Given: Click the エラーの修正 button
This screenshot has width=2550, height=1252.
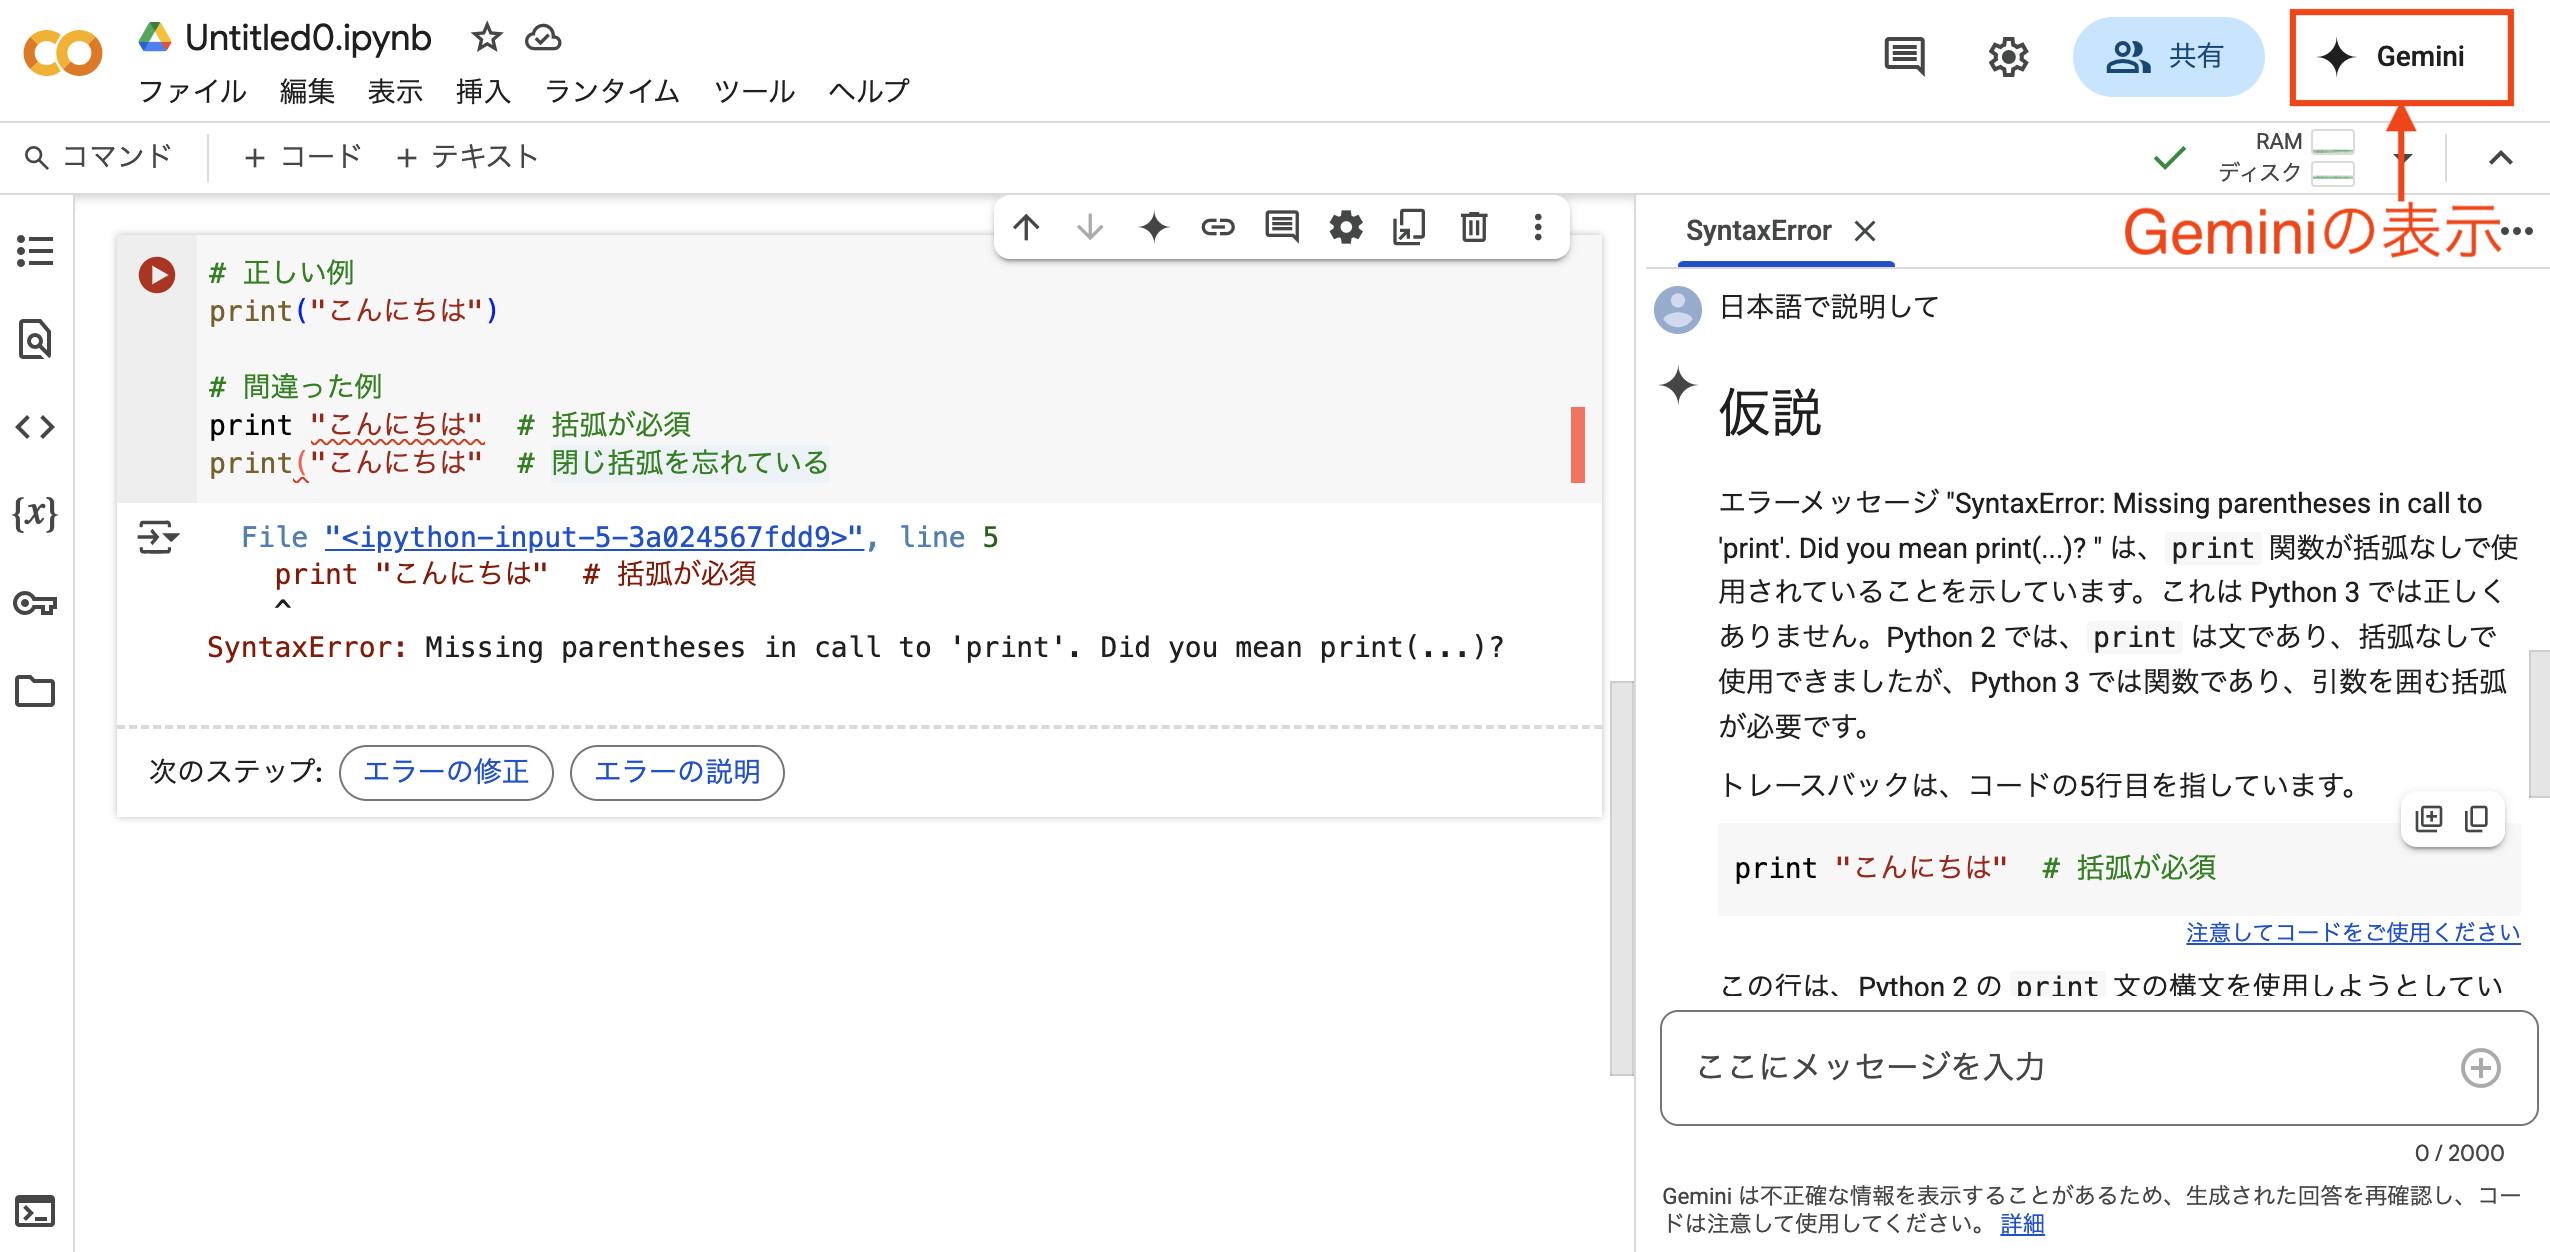Looking at the screenshot, I should 446,772.
